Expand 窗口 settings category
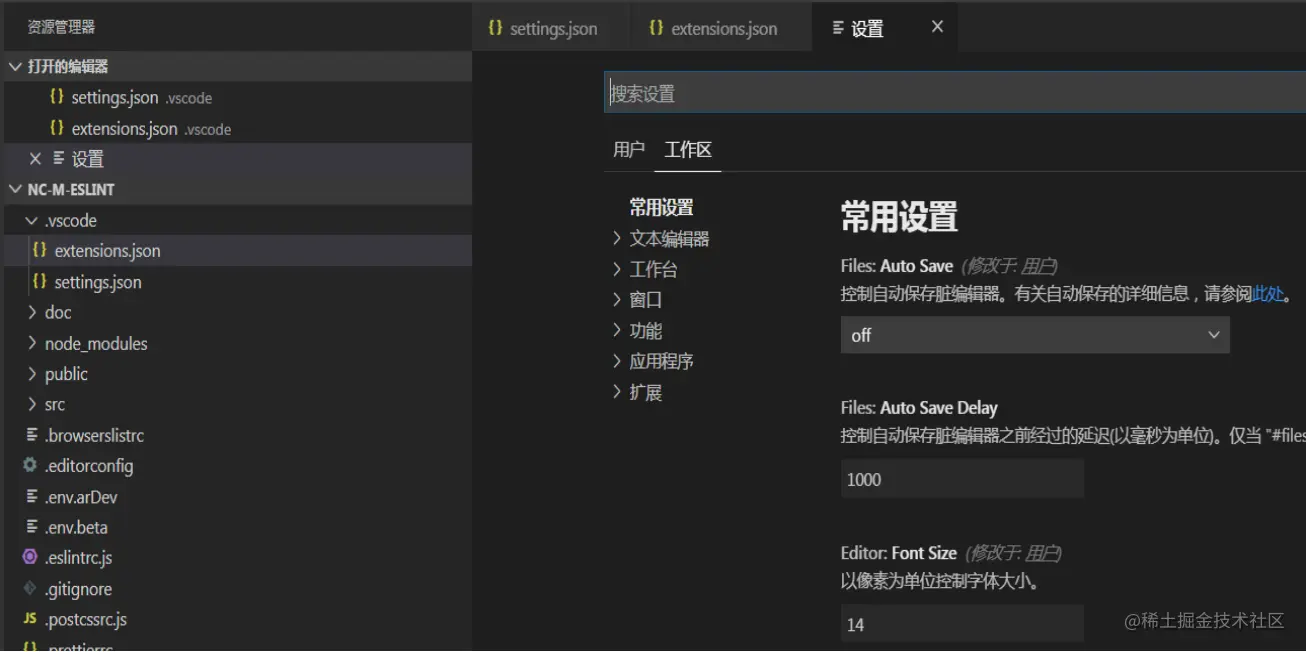This screenshot has width=1306, height=652. [617, 299]
